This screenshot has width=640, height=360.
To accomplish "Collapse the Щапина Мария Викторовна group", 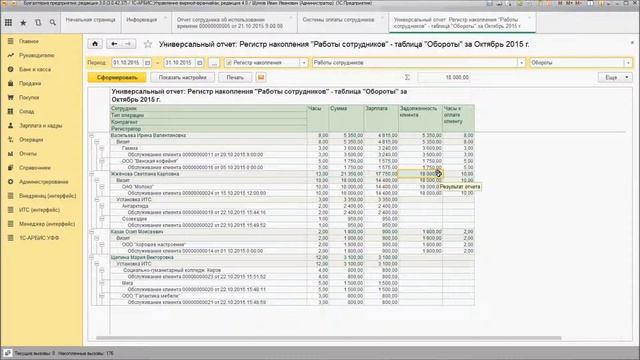I will click(x=91, y=258).
